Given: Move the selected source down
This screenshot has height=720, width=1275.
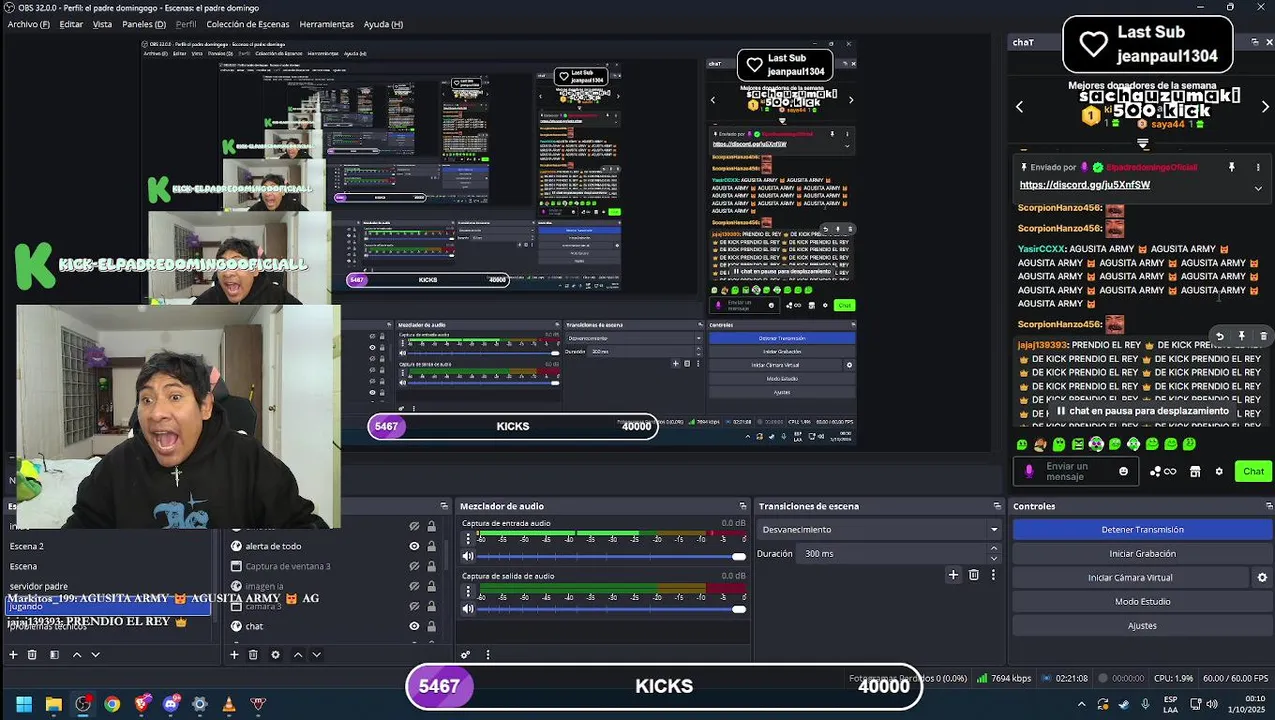Looking at the screenshot, I should (317, 655).
